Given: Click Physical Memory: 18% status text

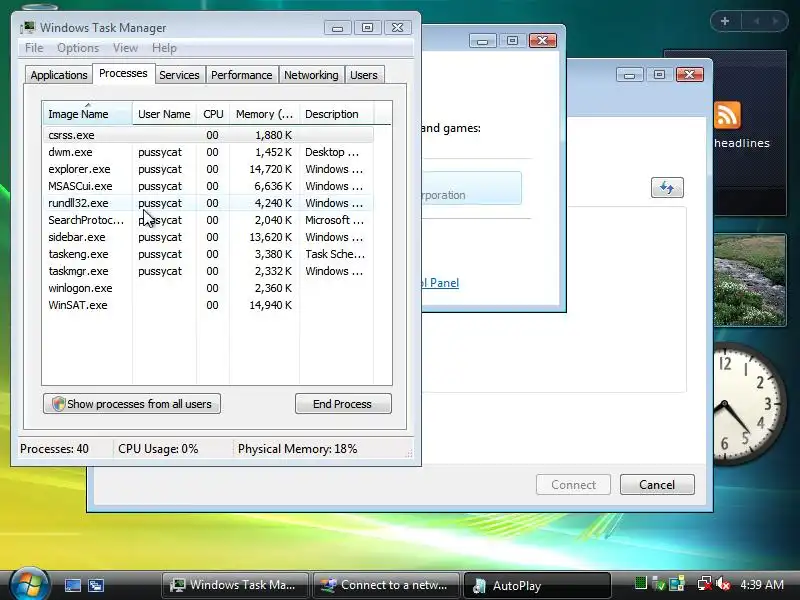Looking at the screenshot, I should (x=297, y=449).
